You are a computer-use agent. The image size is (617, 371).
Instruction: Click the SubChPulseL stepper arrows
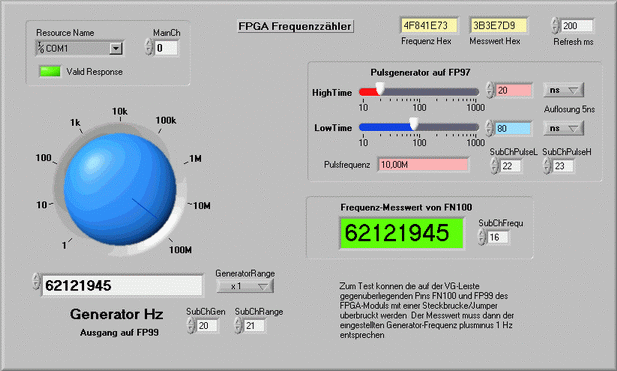coord(495,166)
